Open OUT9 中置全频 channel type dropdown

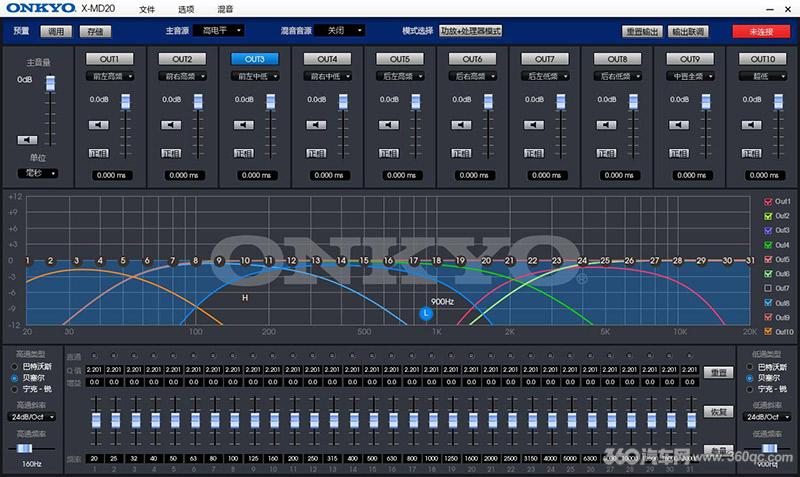(690, 77)
